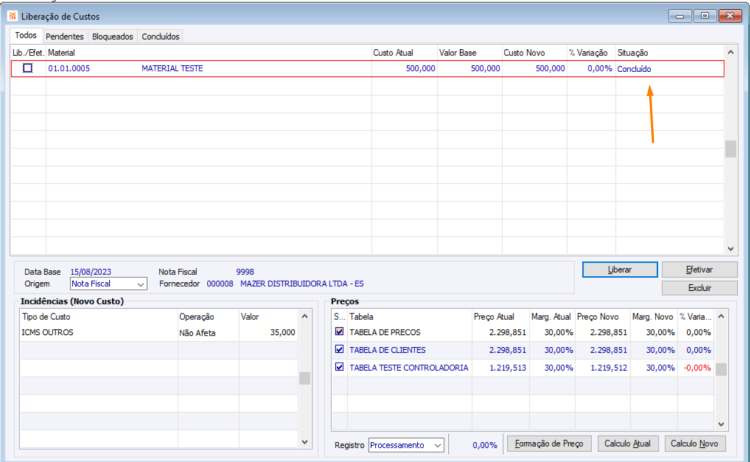Click the Preços table scroll down arrow
The height and width of the screenshot is (462, 750).
(721, 424)
